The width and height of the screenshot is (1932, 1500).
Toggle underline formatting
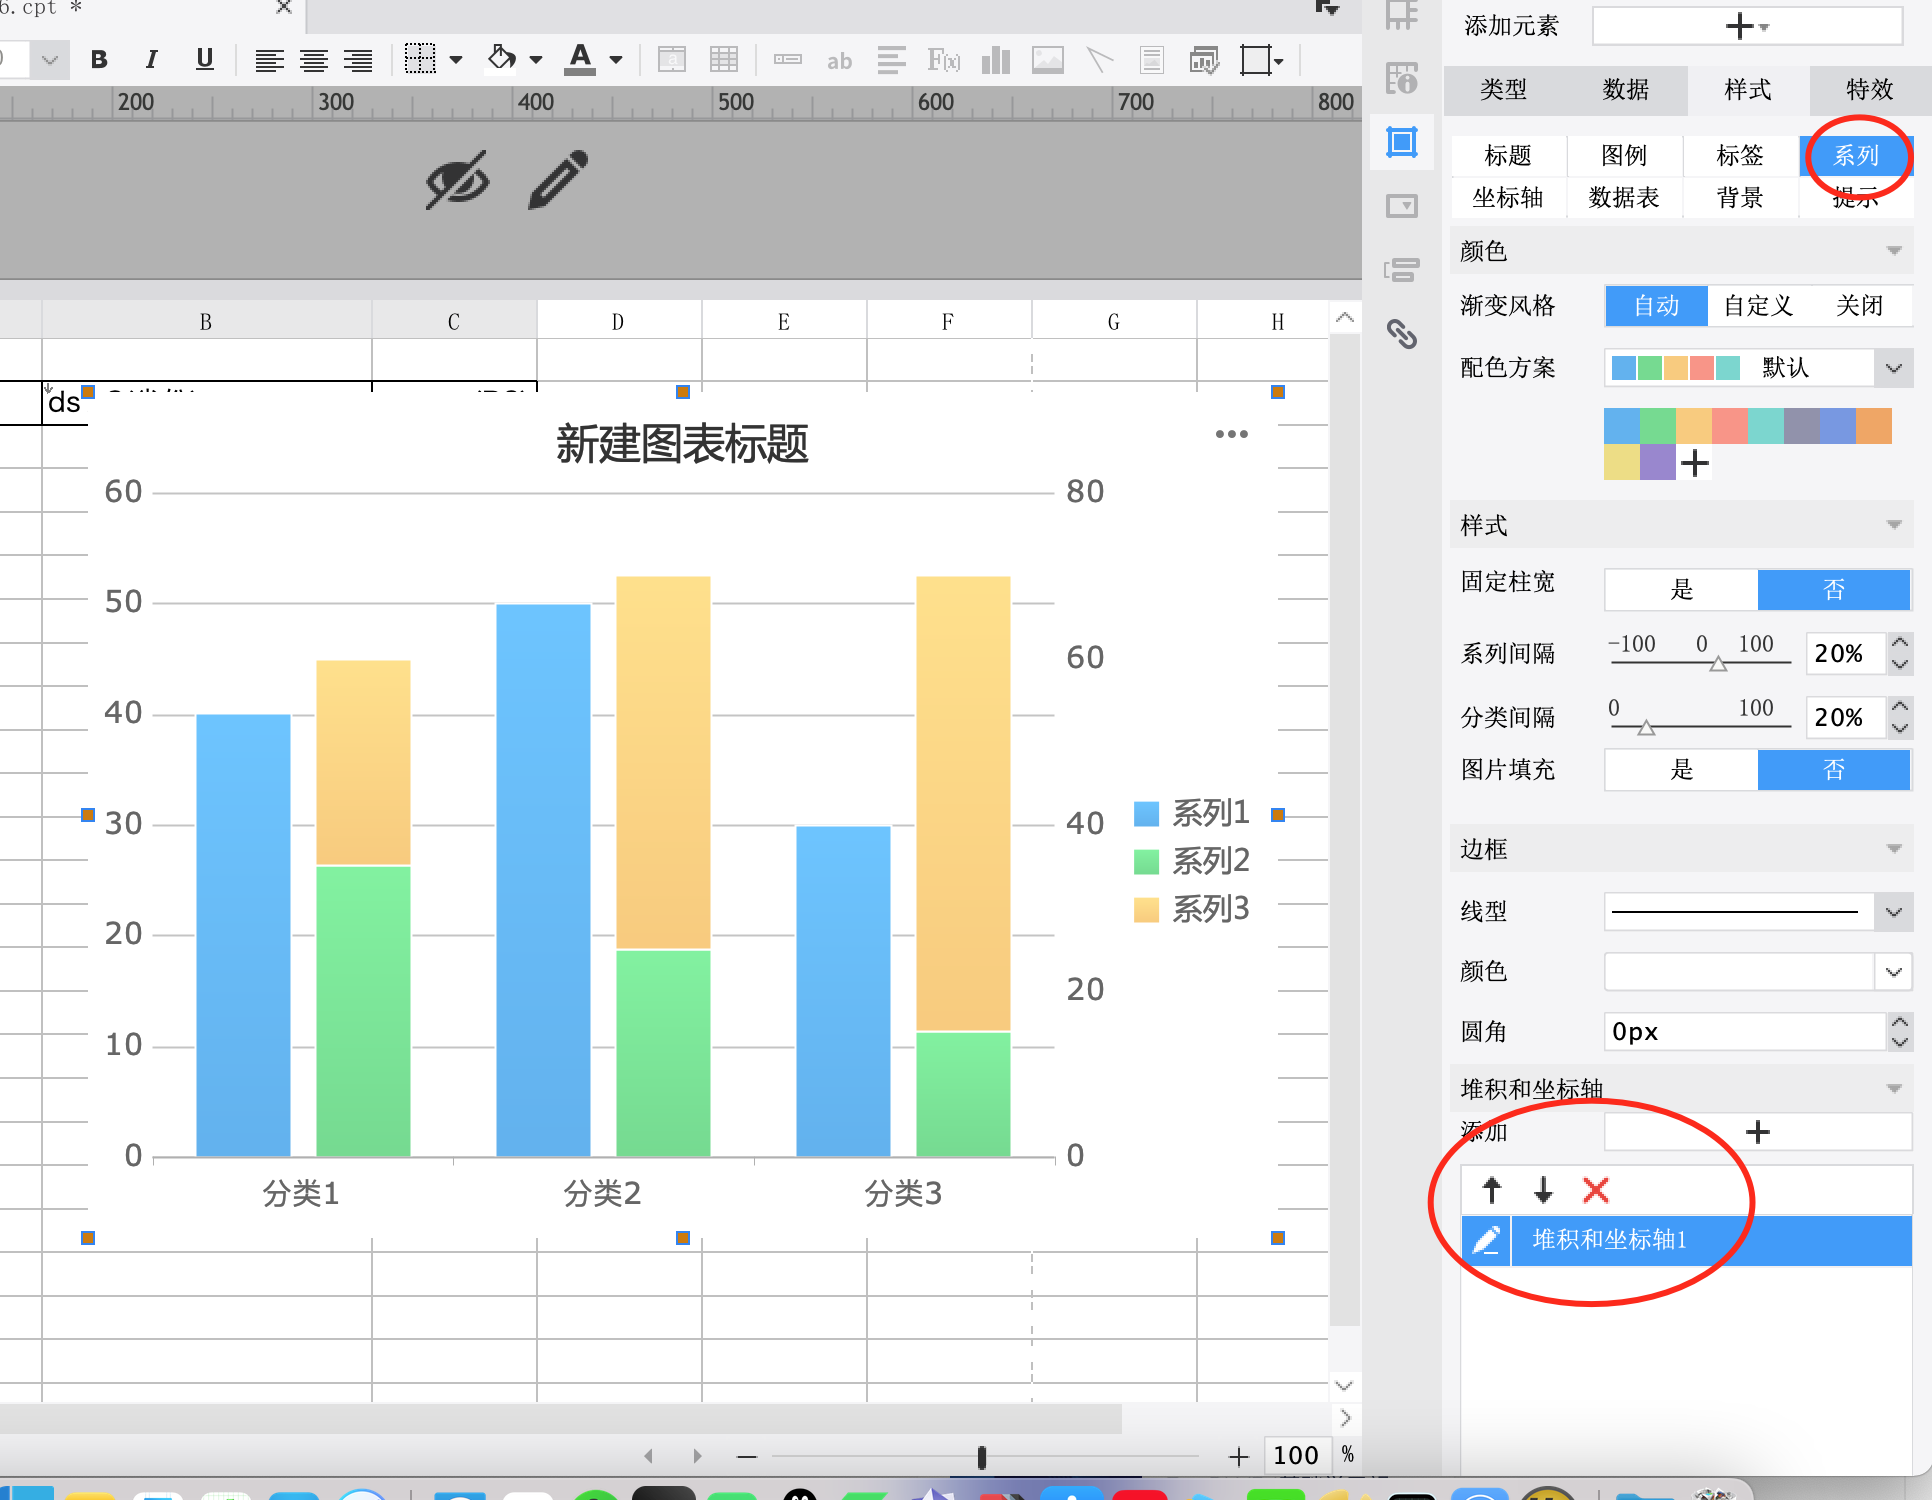coord(205,60)
